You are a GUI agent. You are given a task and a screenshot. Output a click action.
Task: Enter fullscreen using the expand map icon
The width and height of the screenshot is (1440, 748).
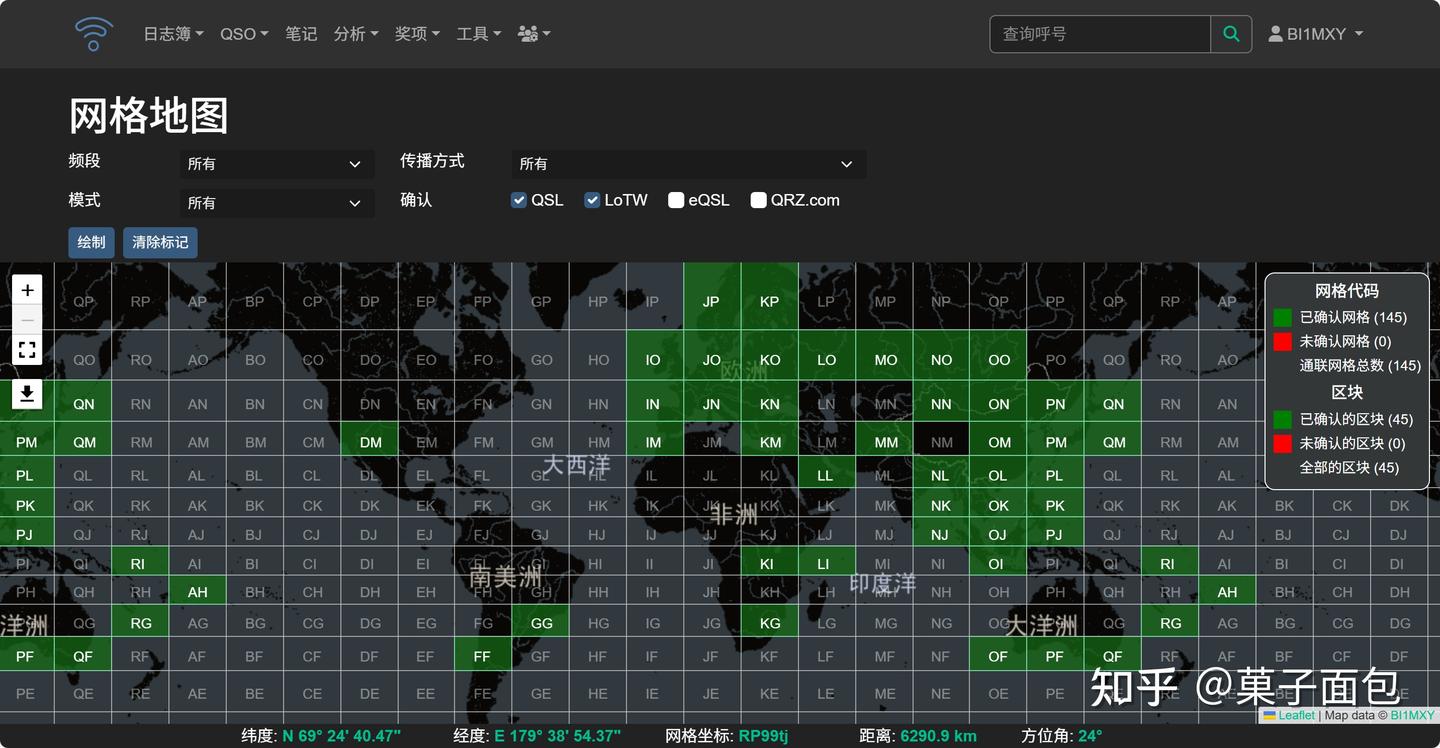(x=27, y=350)
